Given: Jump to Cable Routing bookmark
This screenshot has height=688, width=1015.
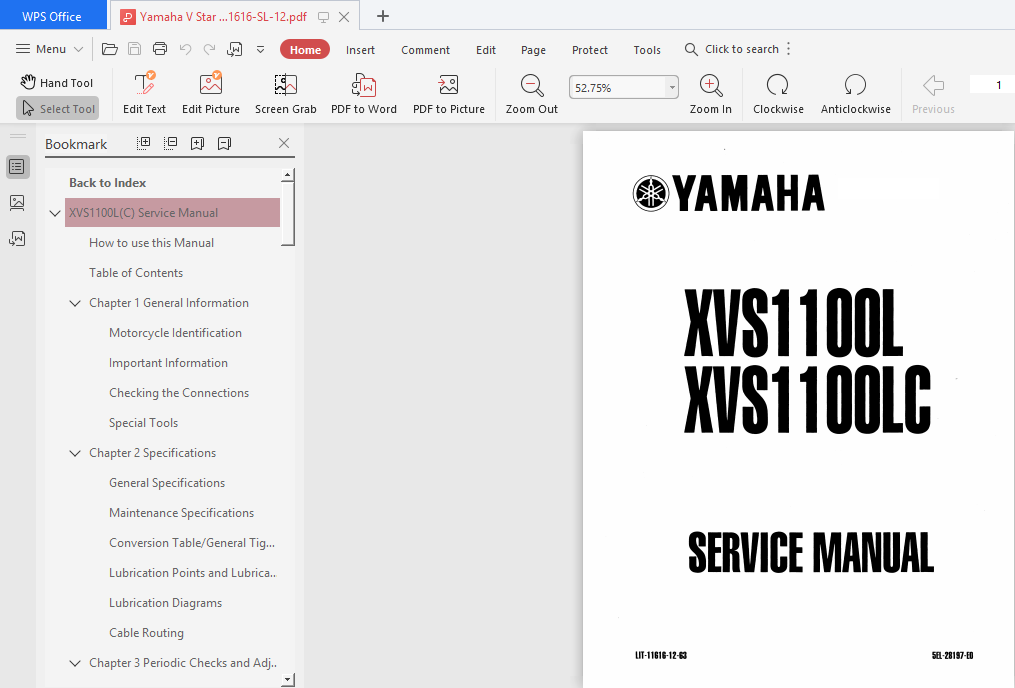Looking at the screenshot, I should click(146, 632).
